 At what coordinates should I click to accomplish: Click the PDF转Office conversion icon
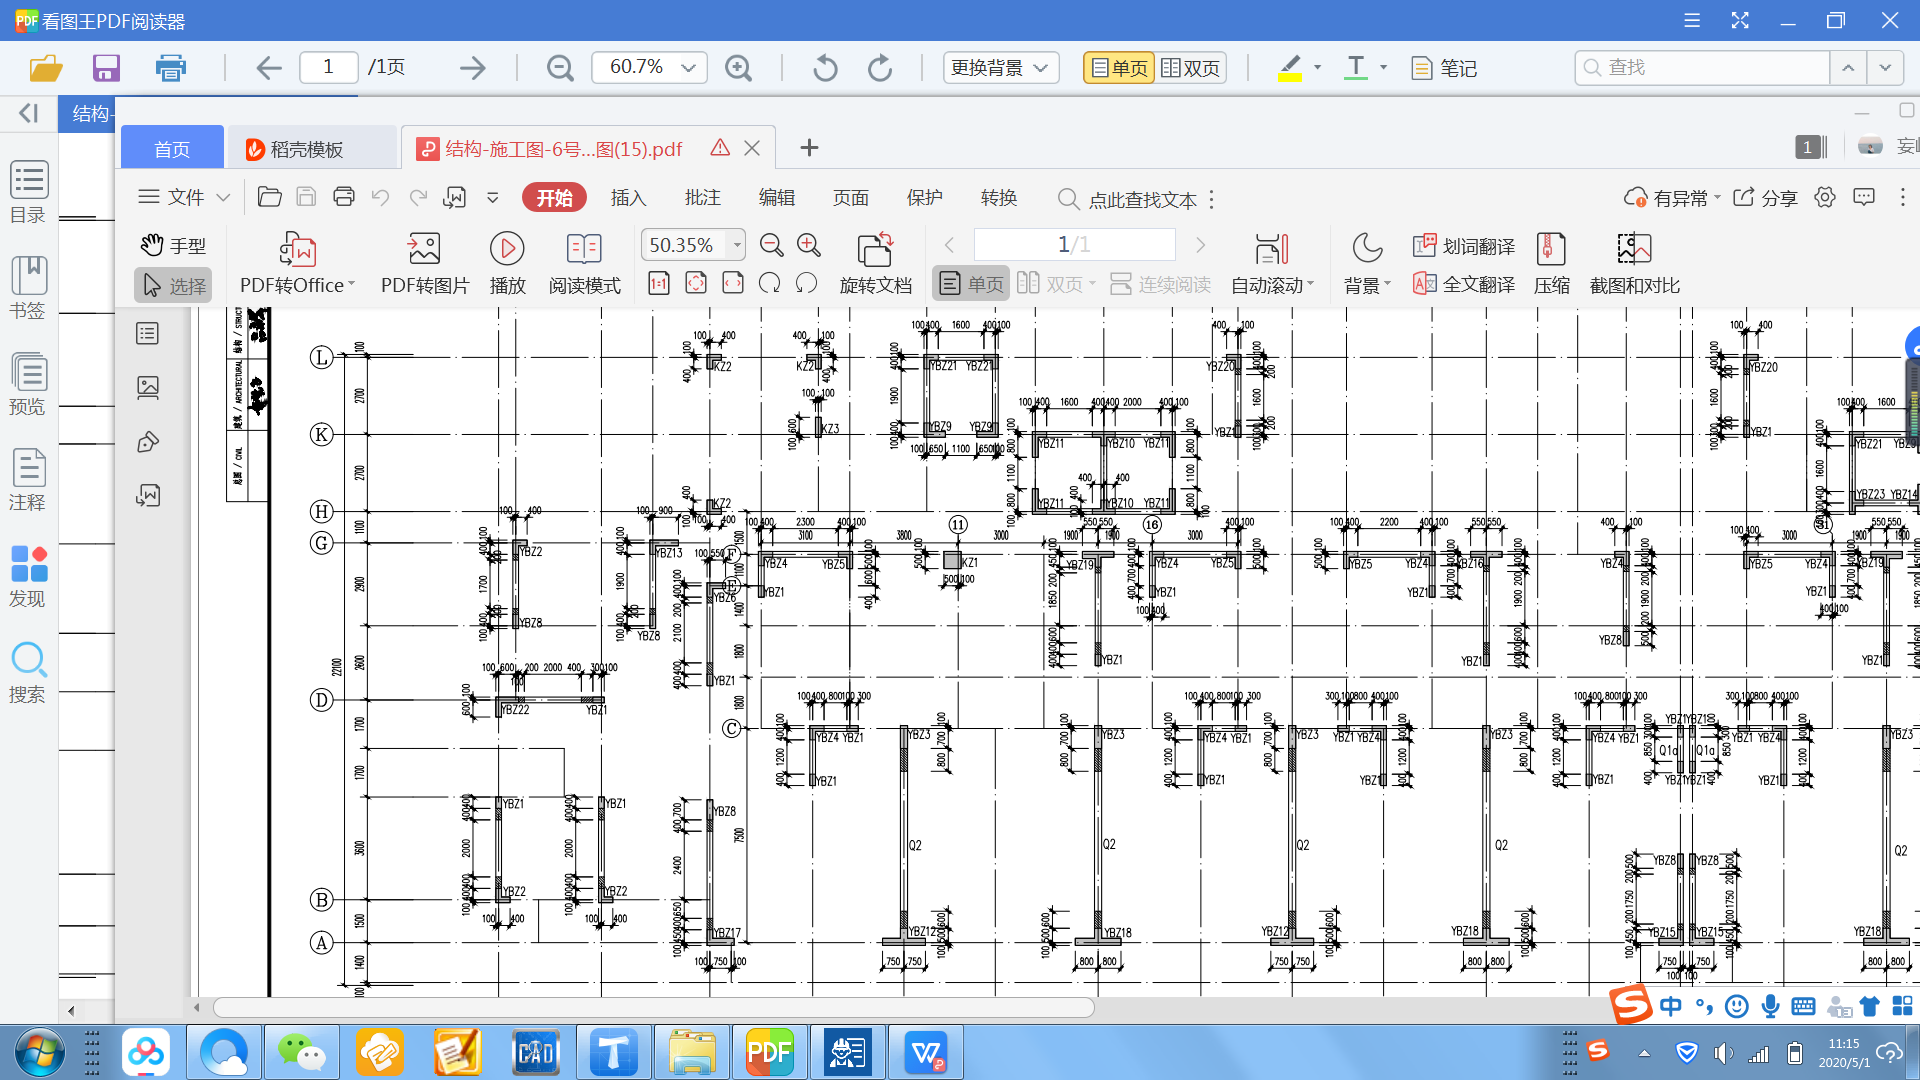pos(298,249)
